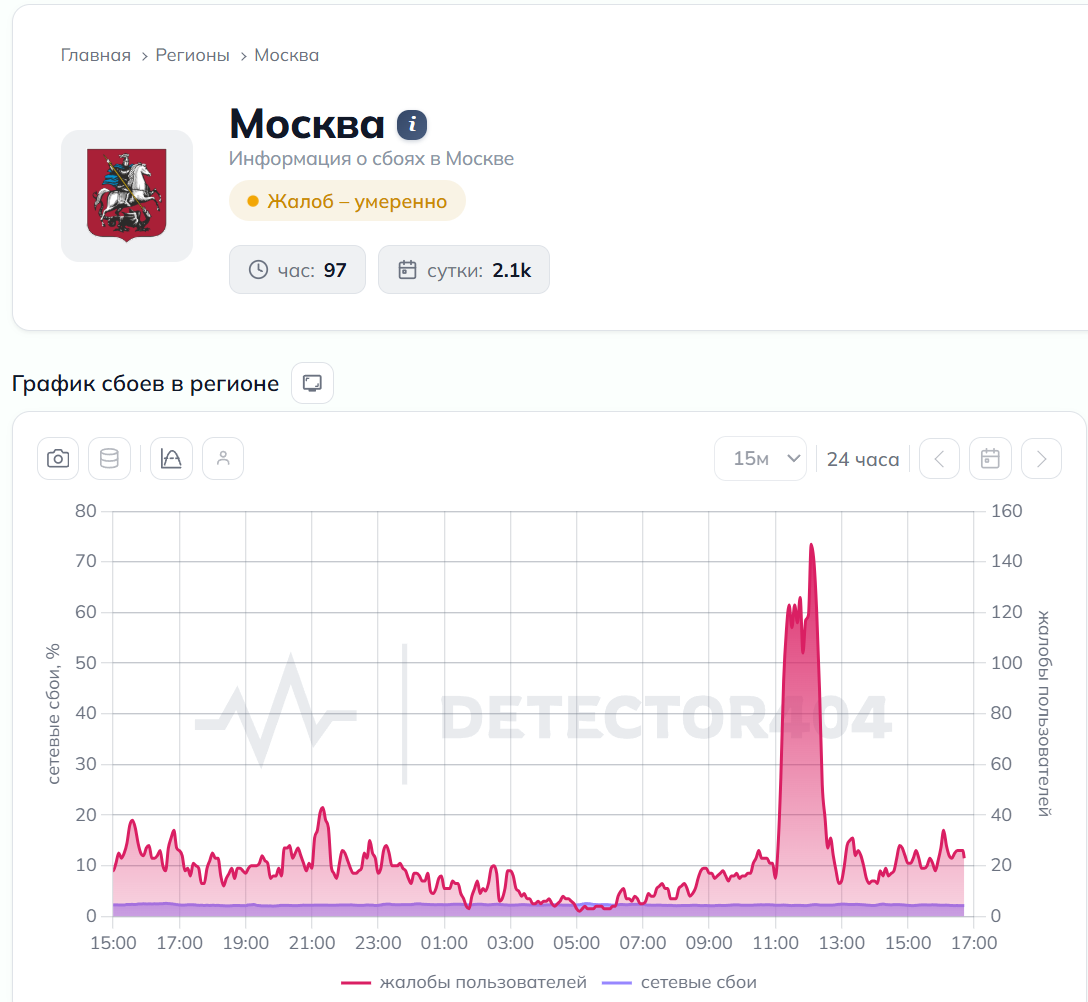Open the calendar date picker icon
The height and width of the screenshot is (1002, 1088).
click(990, 459)
